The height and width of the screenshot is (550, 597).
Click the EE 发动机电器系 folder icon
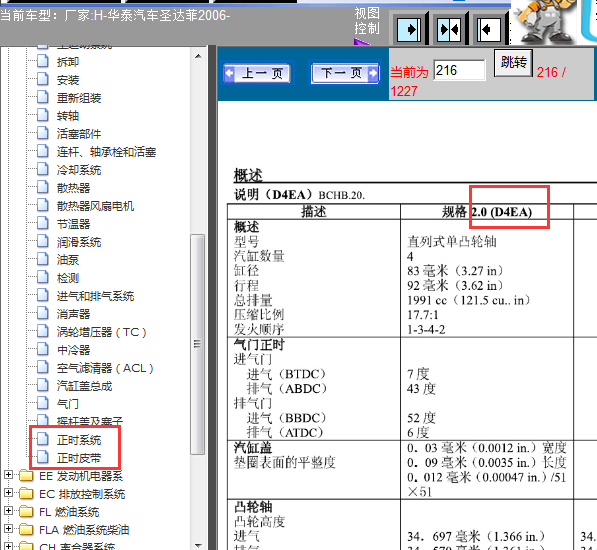pos(26,476)
